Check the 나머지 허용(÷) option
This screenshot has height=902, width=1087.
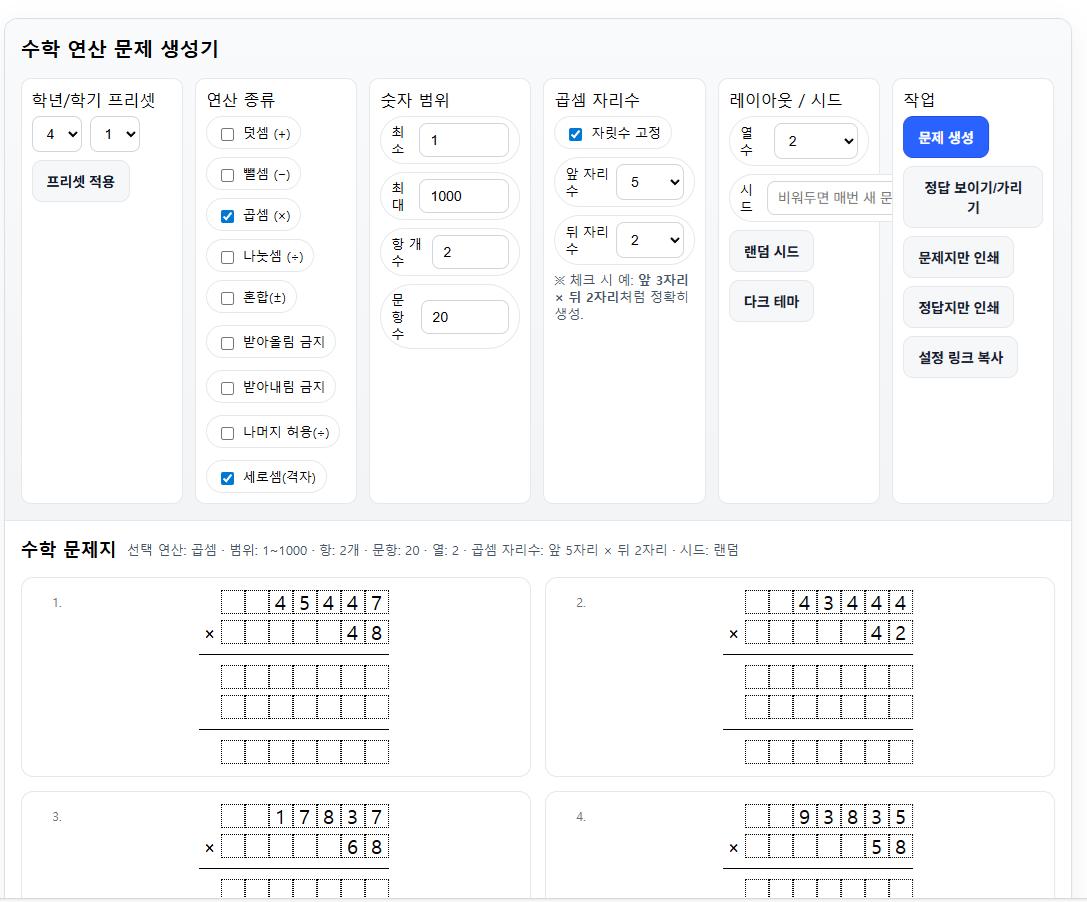[227, 433]
